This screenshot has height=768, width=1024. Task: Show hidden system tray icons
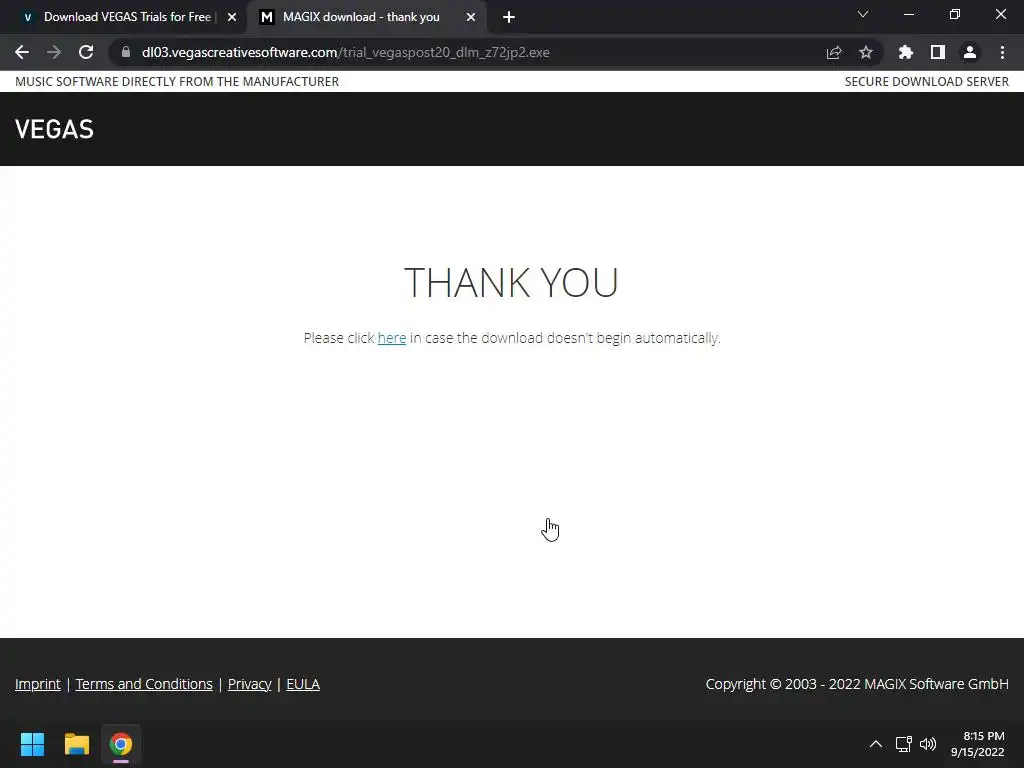(x=876, y=744)
